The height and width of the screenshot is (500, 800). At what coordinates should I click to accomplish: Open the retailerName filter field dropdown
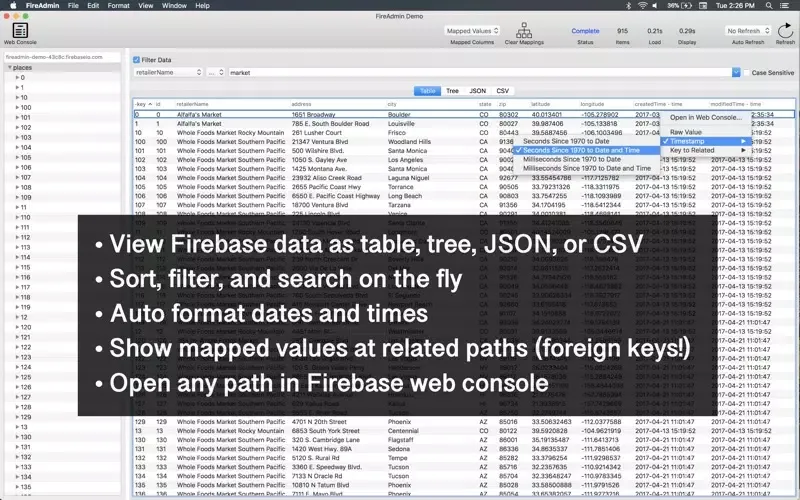pos(168,73)
